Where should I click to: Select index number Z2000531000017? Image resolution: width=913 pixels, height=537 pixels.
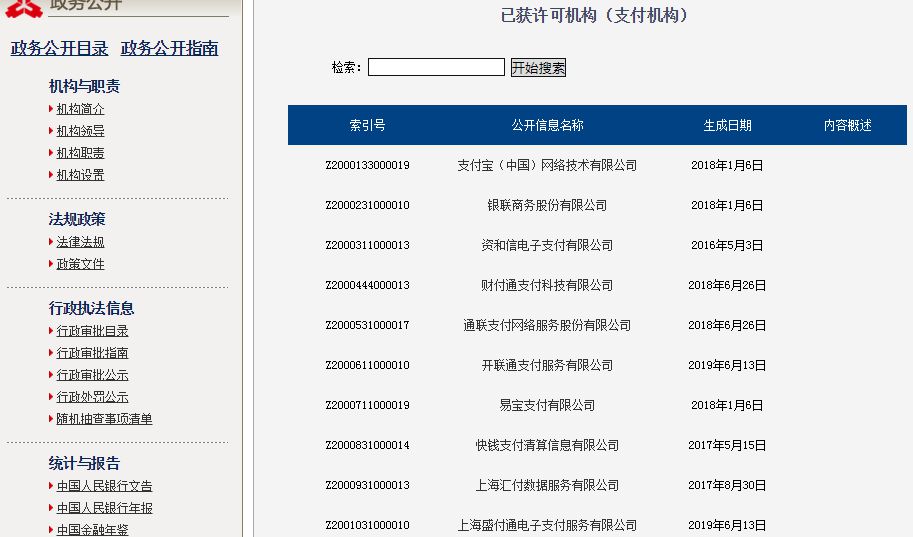tap(367, 325)
